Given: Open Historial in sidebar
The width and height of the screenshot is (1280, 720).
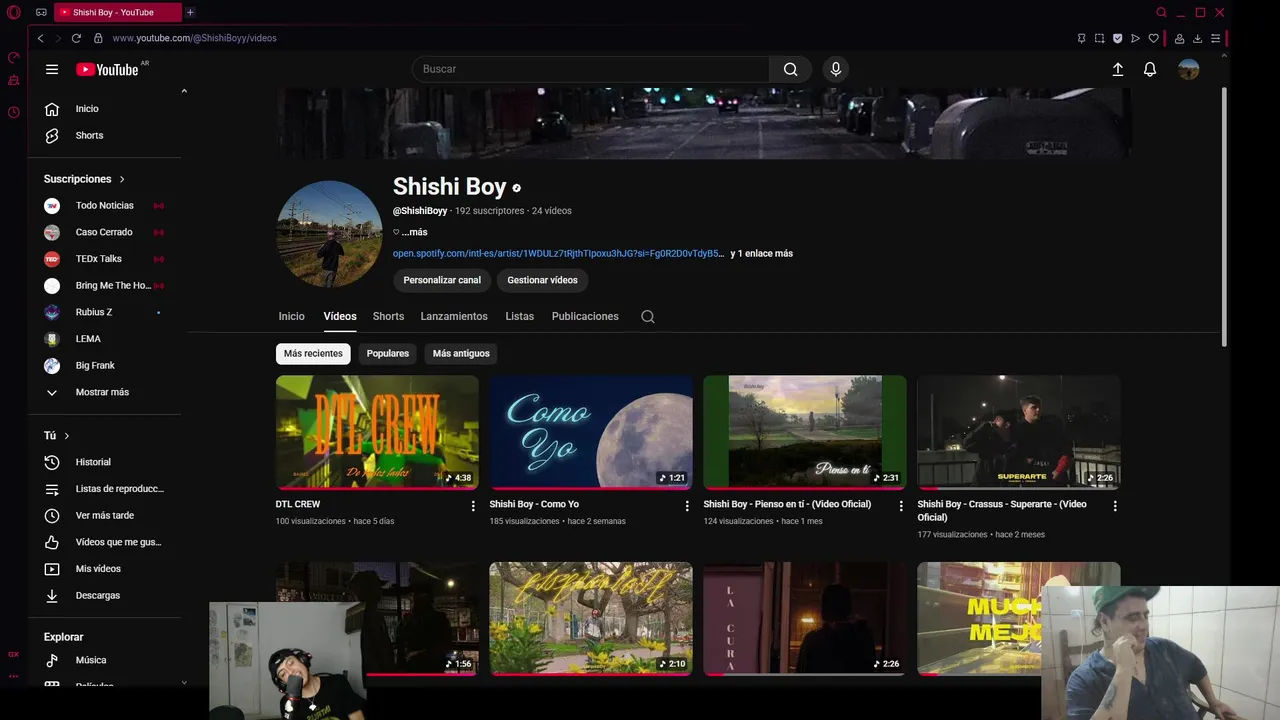Looking at the screenshot, I should pos(104,462).
